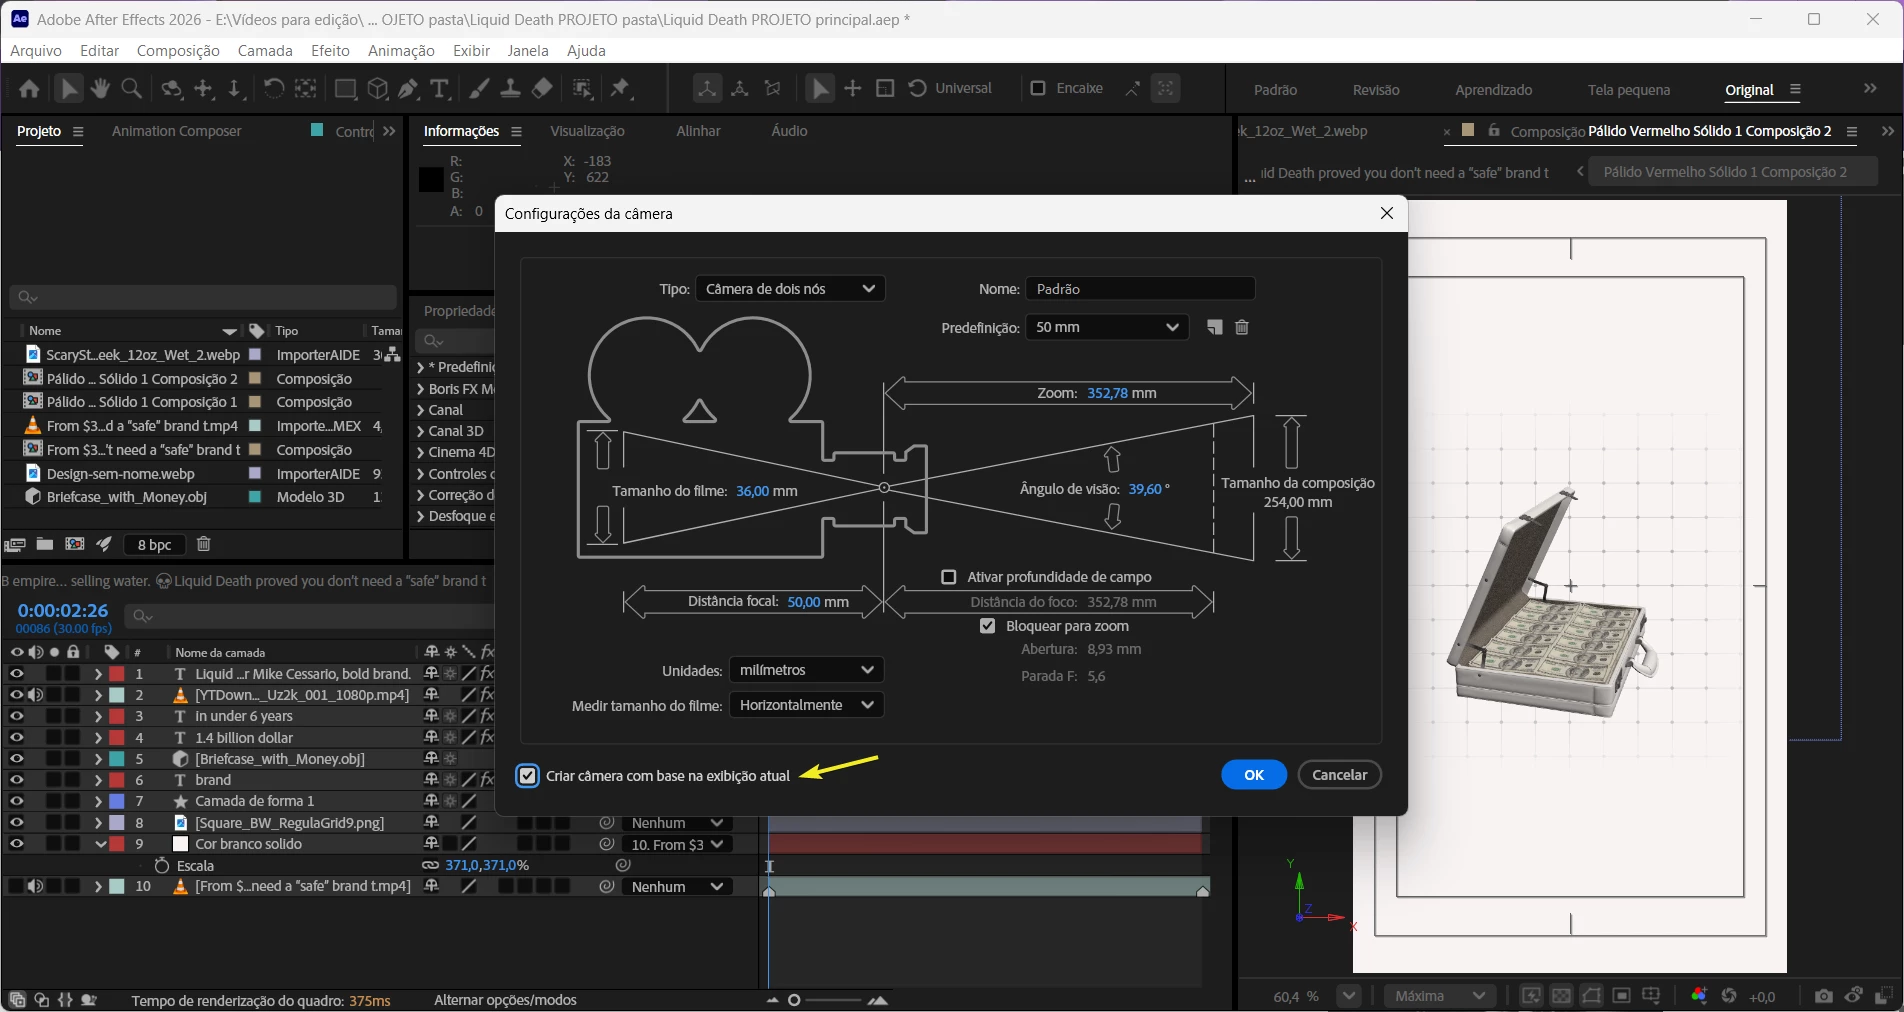Hide the 'Camada de forma 1' layer
The image size is (1904, 1012).
pos(16,801)
